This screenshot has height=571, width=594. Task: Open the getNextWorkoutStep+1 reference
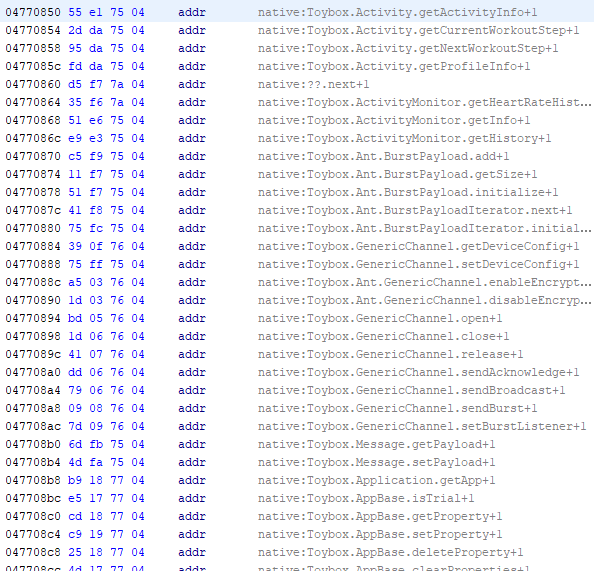[408, 48]
